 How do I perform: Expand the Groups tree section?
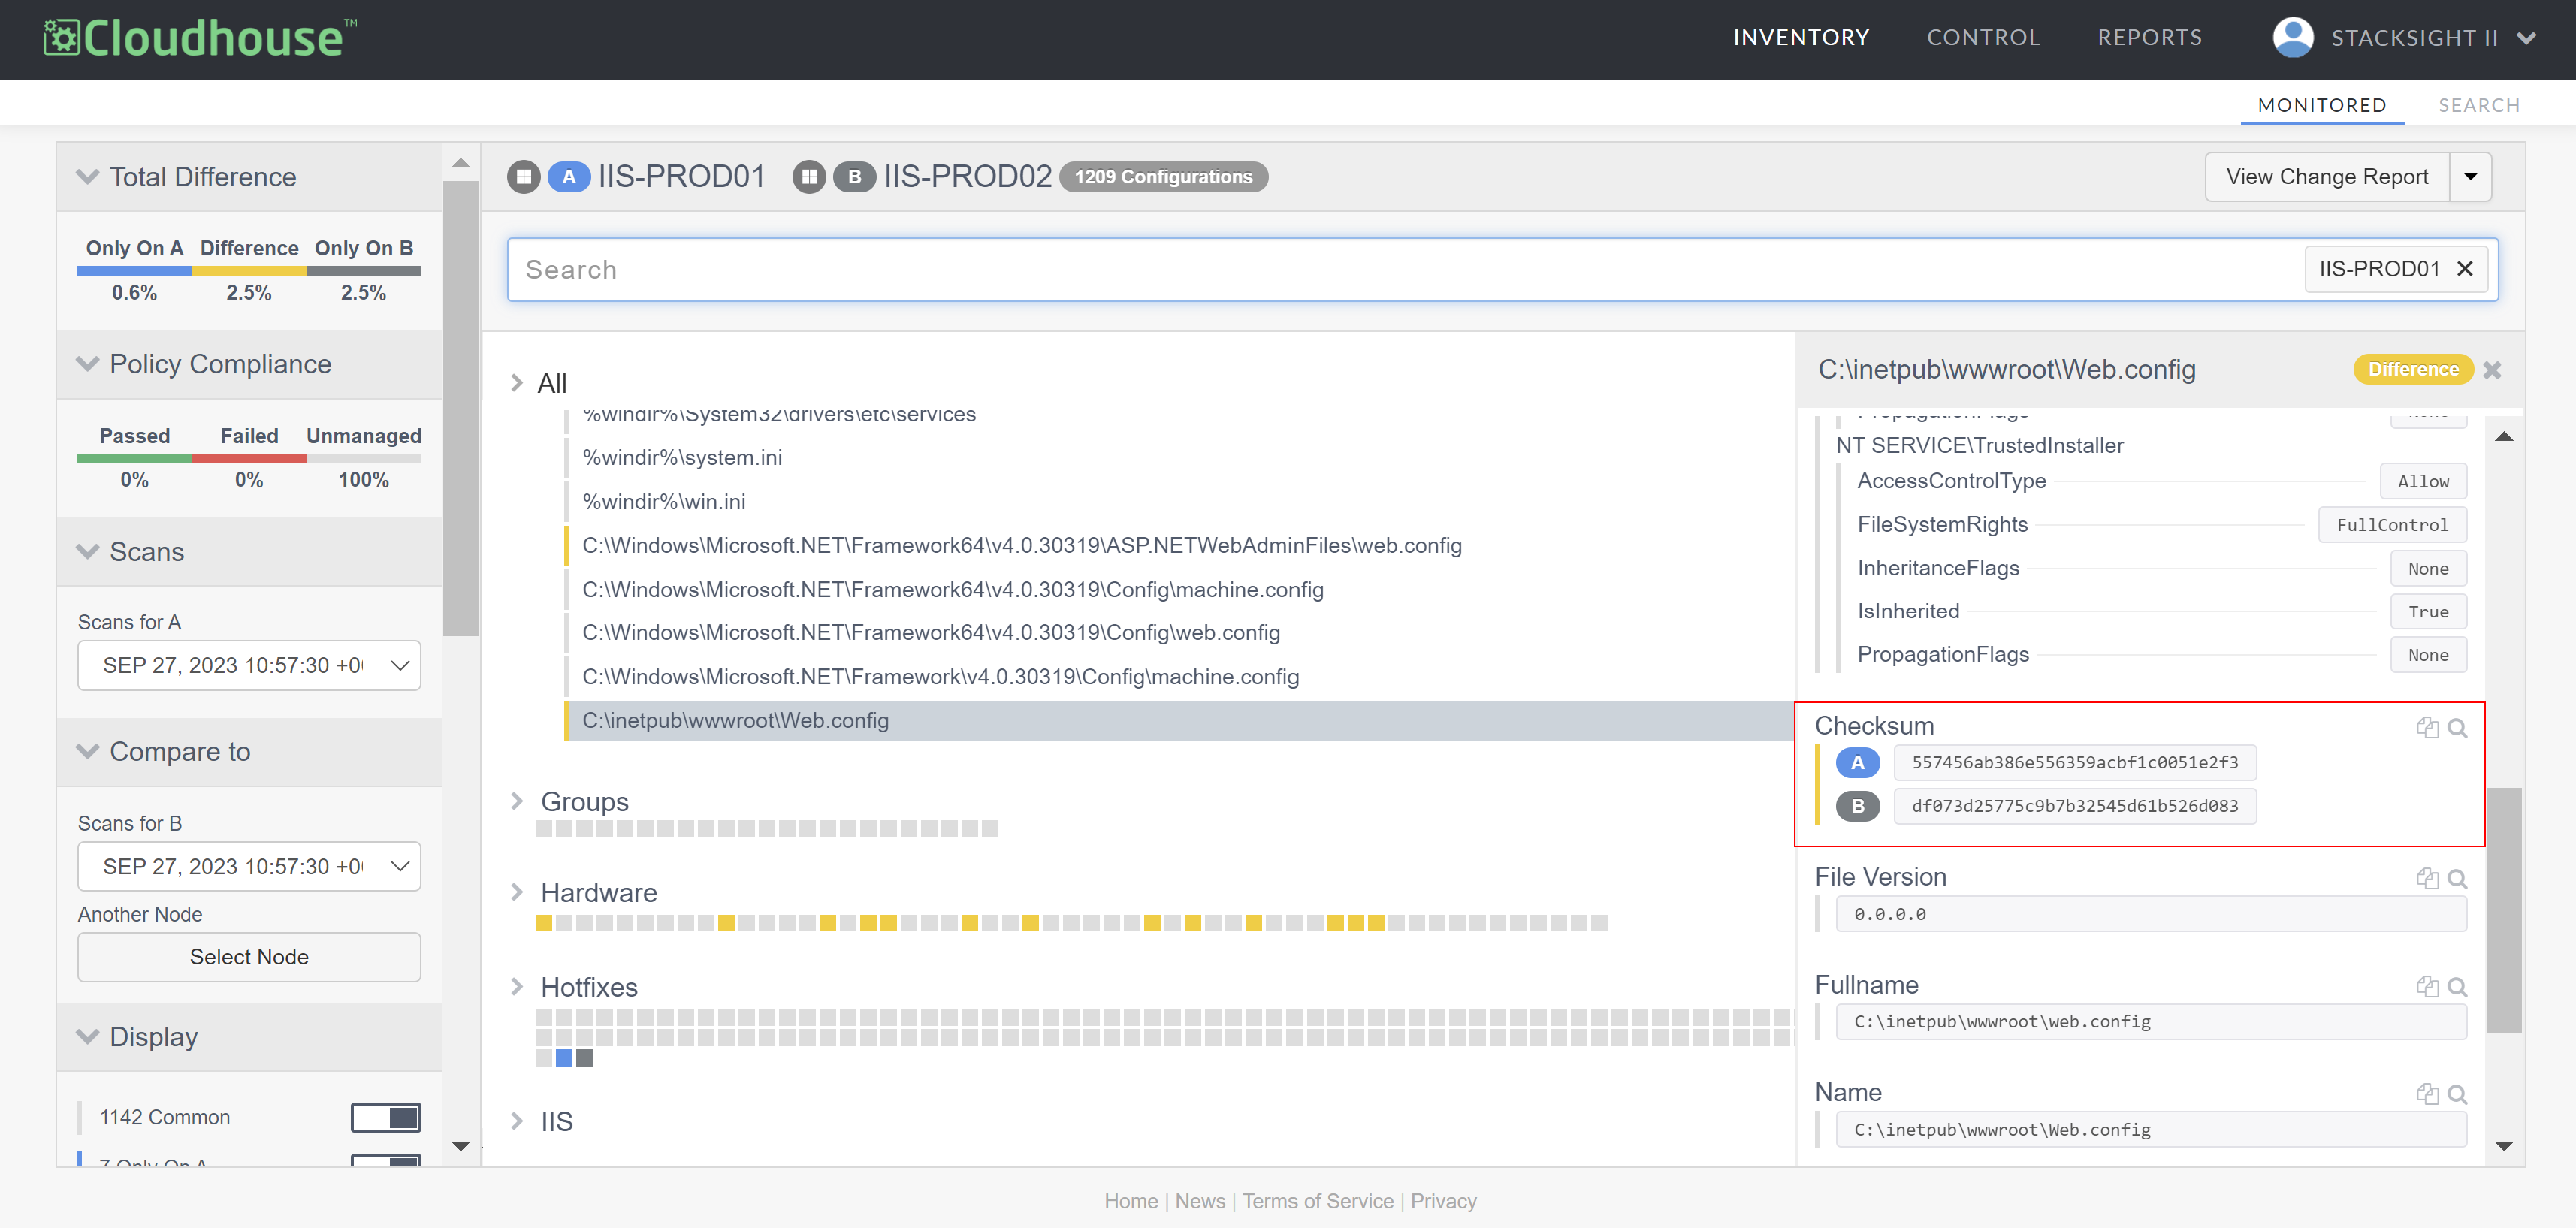517,802
